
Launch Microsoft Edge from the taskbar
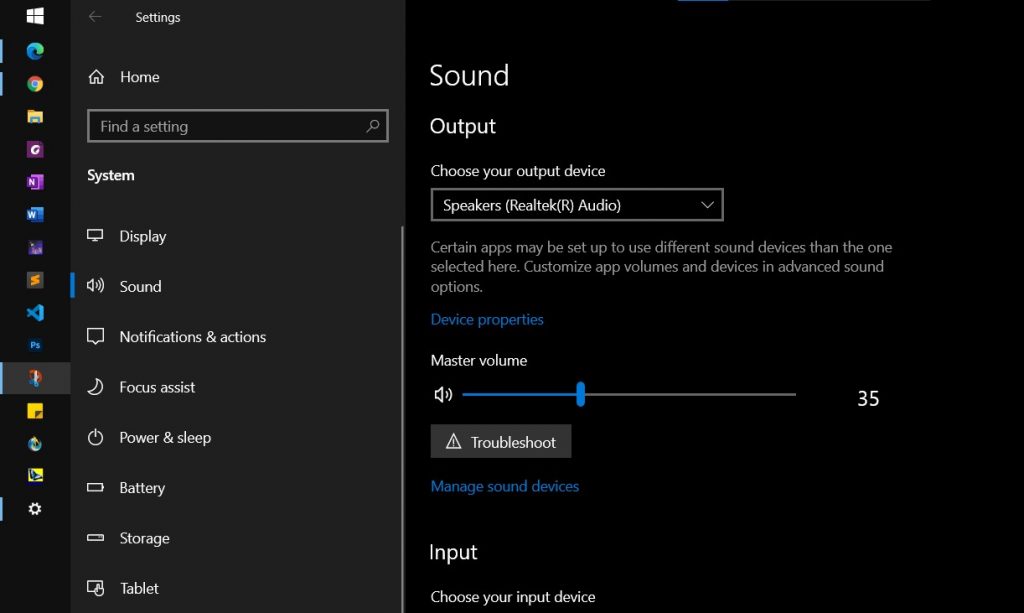click(35, 51)
